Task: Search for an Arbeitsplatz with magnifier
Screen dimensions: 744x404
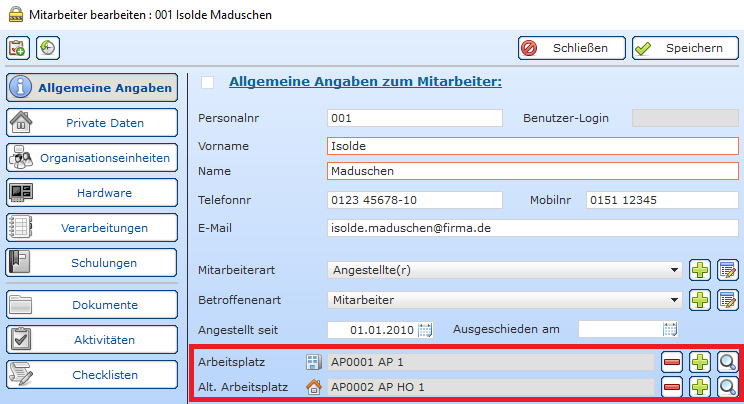Action: 728,362
